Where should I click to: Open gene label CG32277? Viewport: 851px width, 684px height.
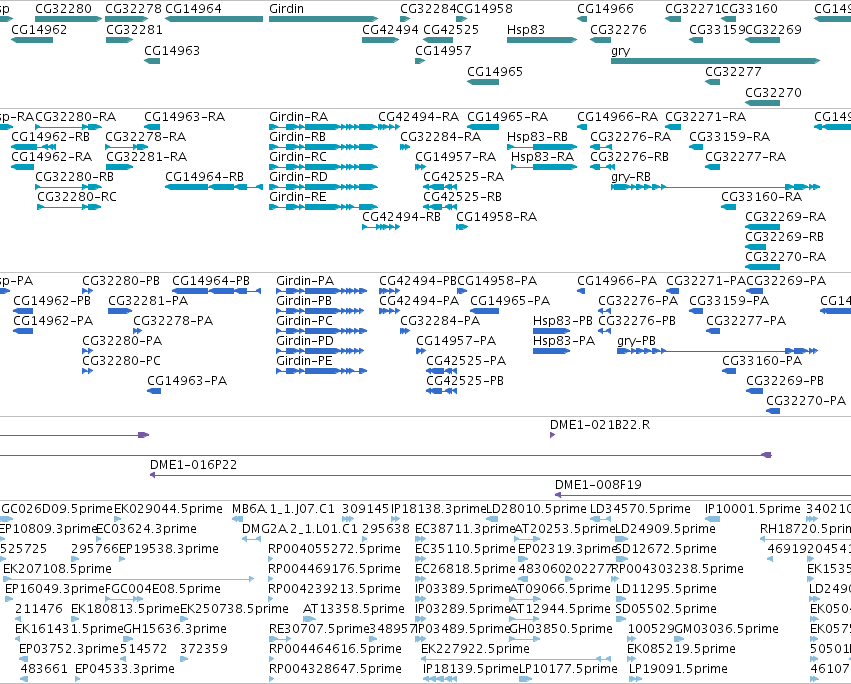pos(733,72)
